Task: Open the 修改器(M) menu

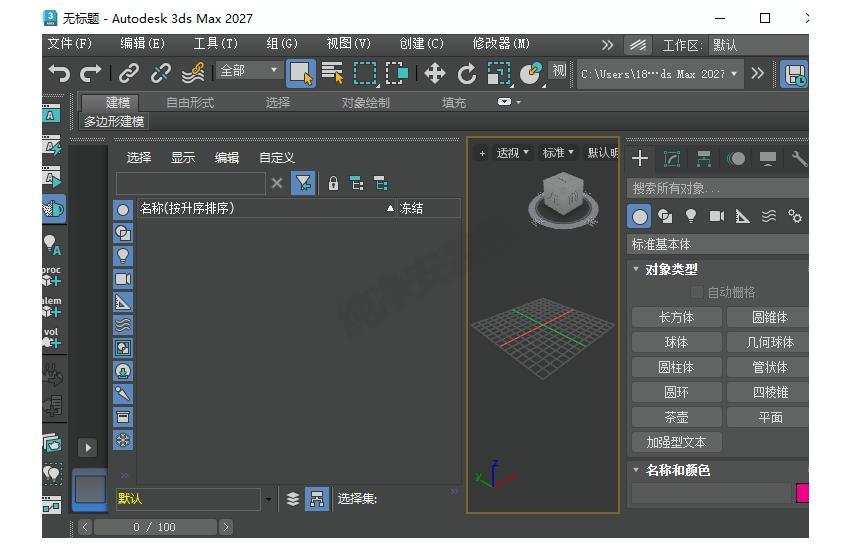Action: pos(501,43)
